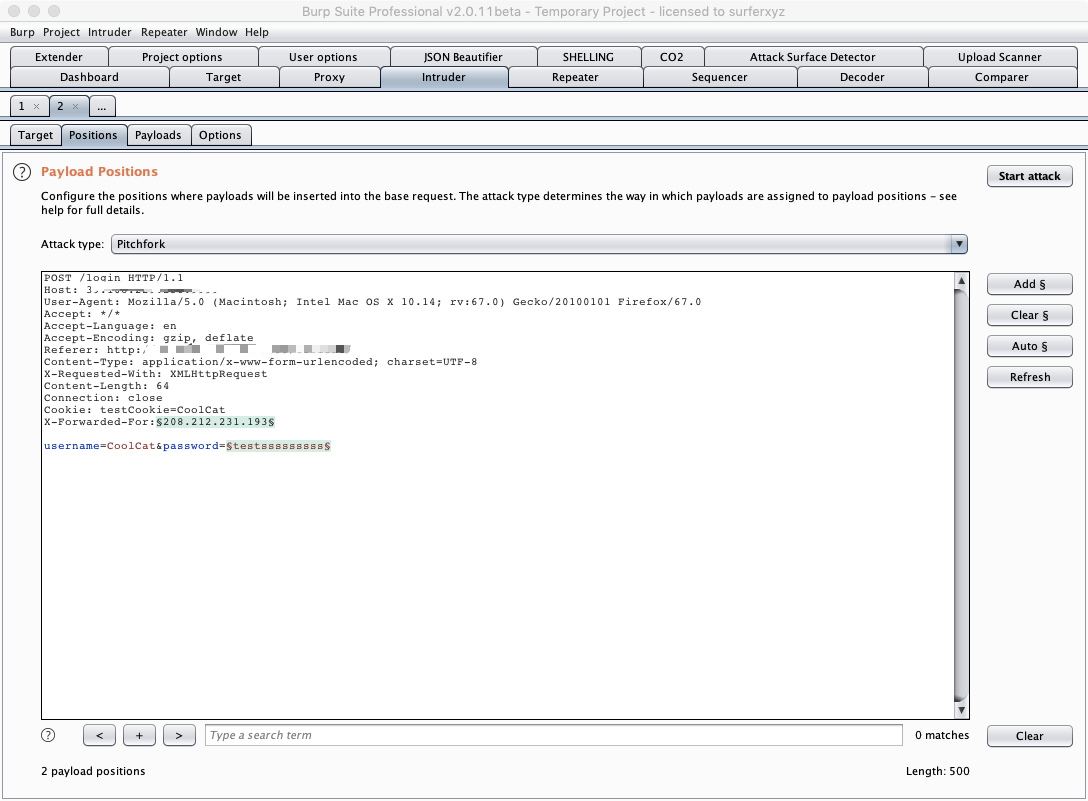Screen dimensions: 1088x801
Task: Click Clear § to remove payload markers
Action: click(1029, 314)
